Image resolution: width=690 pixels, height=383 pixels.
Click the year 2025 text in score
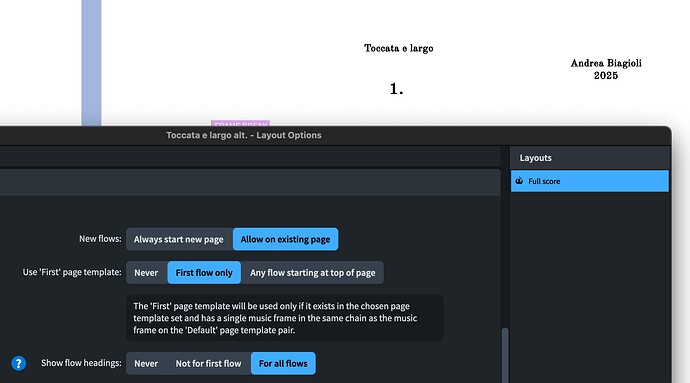pos(606,75)
